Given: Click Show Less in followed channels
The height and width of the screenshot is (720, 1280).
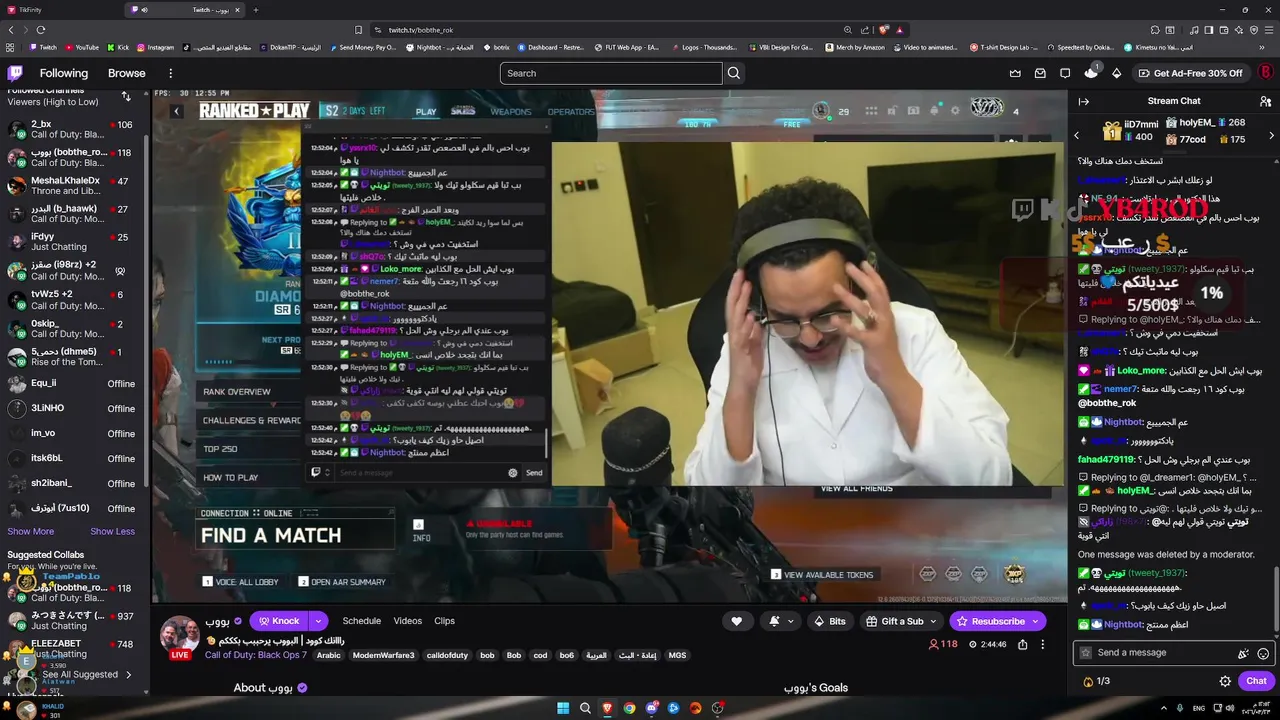Looking at the screenshot, I should tap(112, 531).
